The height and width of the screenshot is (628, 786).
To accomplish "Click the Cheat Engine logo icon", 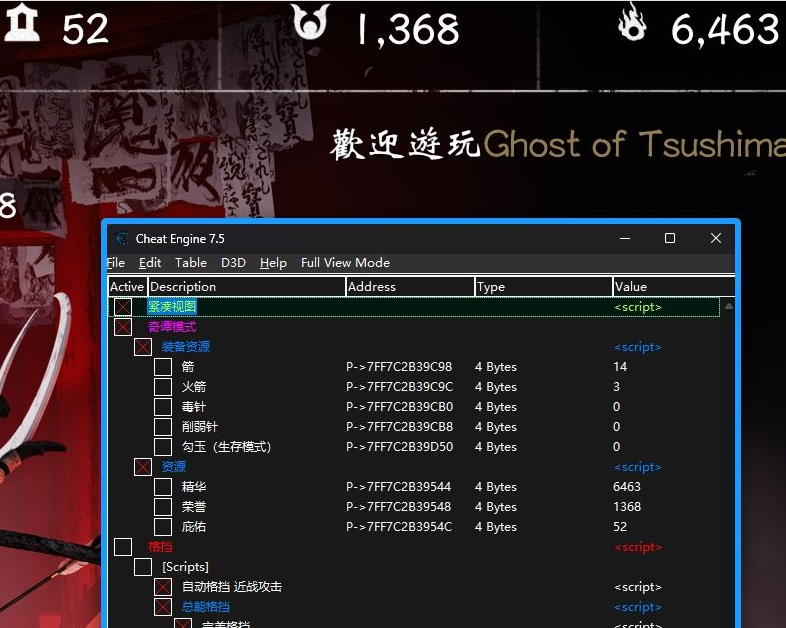I will 122,239.
